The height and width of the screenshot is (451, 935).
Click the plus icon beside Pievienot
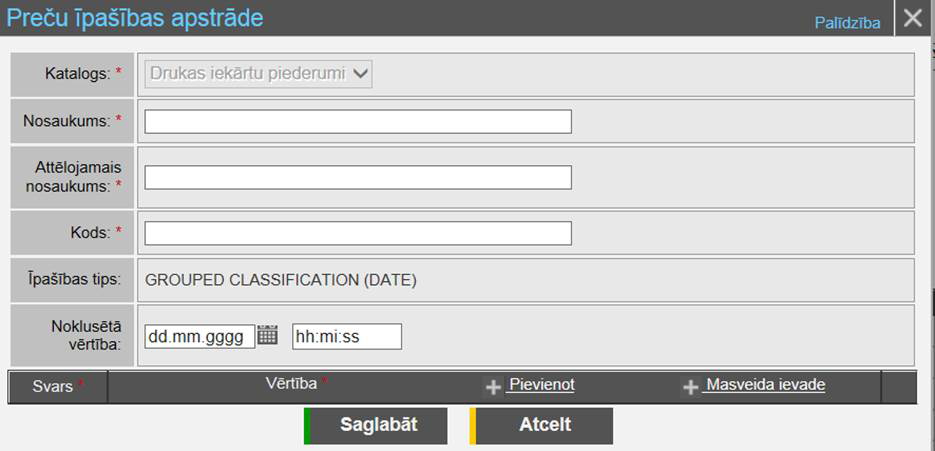click(x=493, y=387)
